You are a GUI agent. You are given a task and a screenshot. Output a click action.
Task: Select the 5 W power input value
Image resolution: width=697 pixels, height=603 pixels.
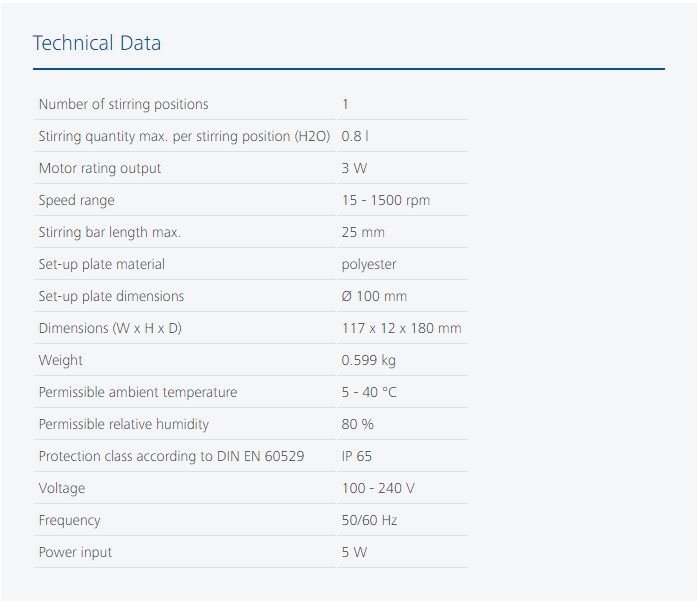(354, 552)
